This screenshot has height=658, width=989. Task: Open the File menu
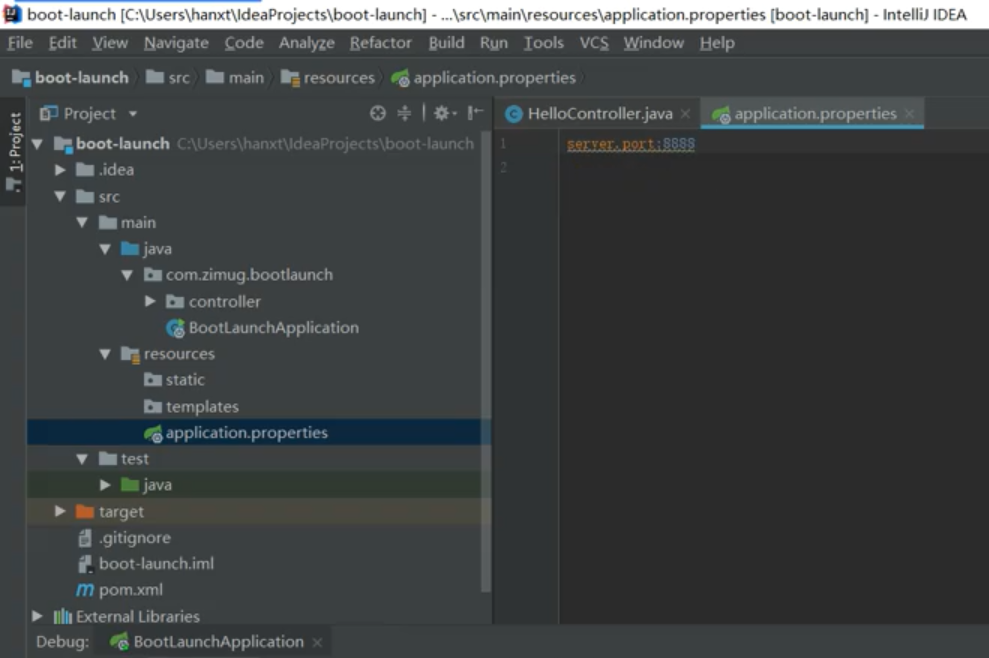pyautogui.click(x=20, y=43)
